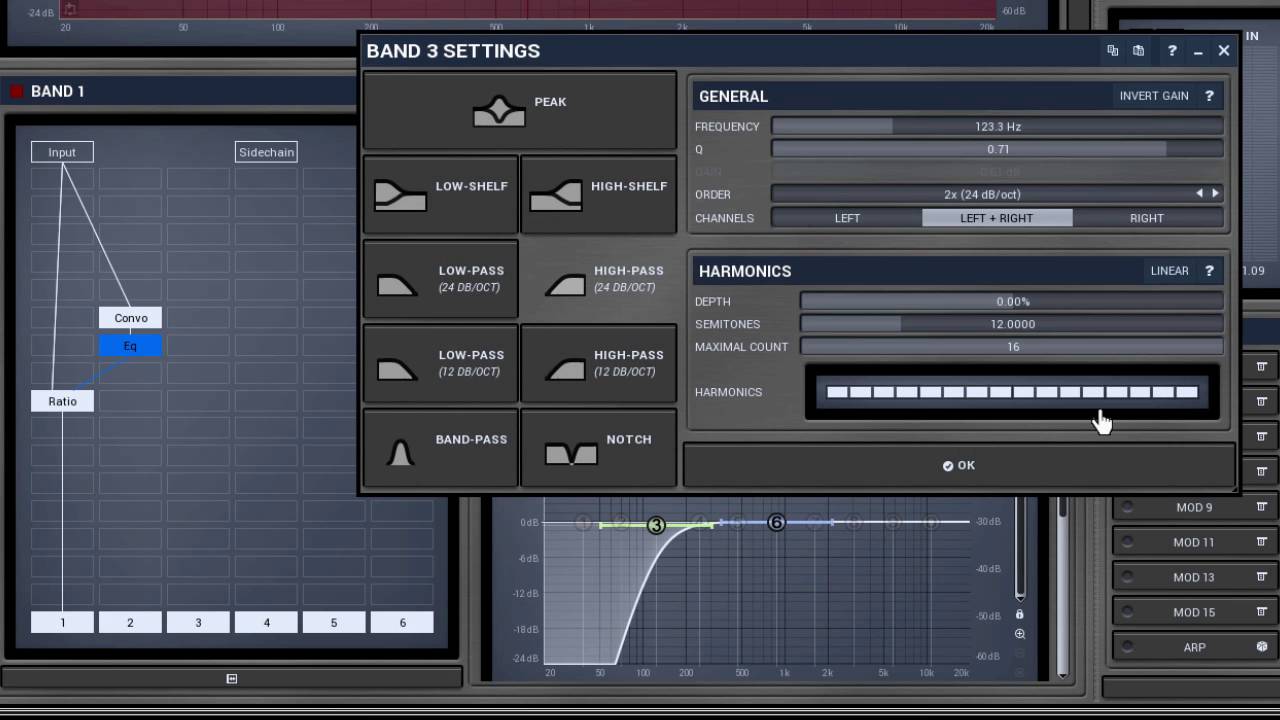This screenshot has height=720, width=1280.
Task: Toggle the red Band 1 enable indicator
Action: [17, 91]
